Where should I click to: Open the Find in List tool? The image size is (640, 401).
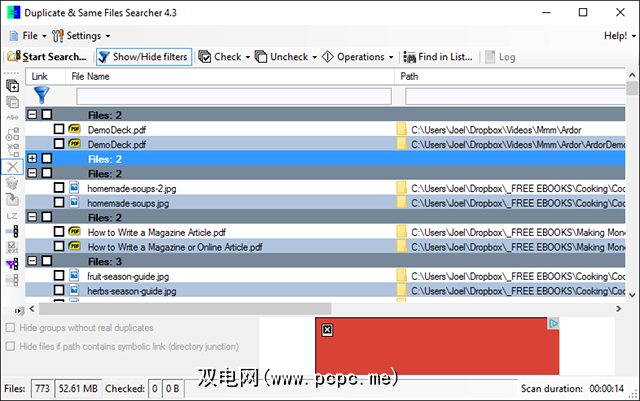438,57
